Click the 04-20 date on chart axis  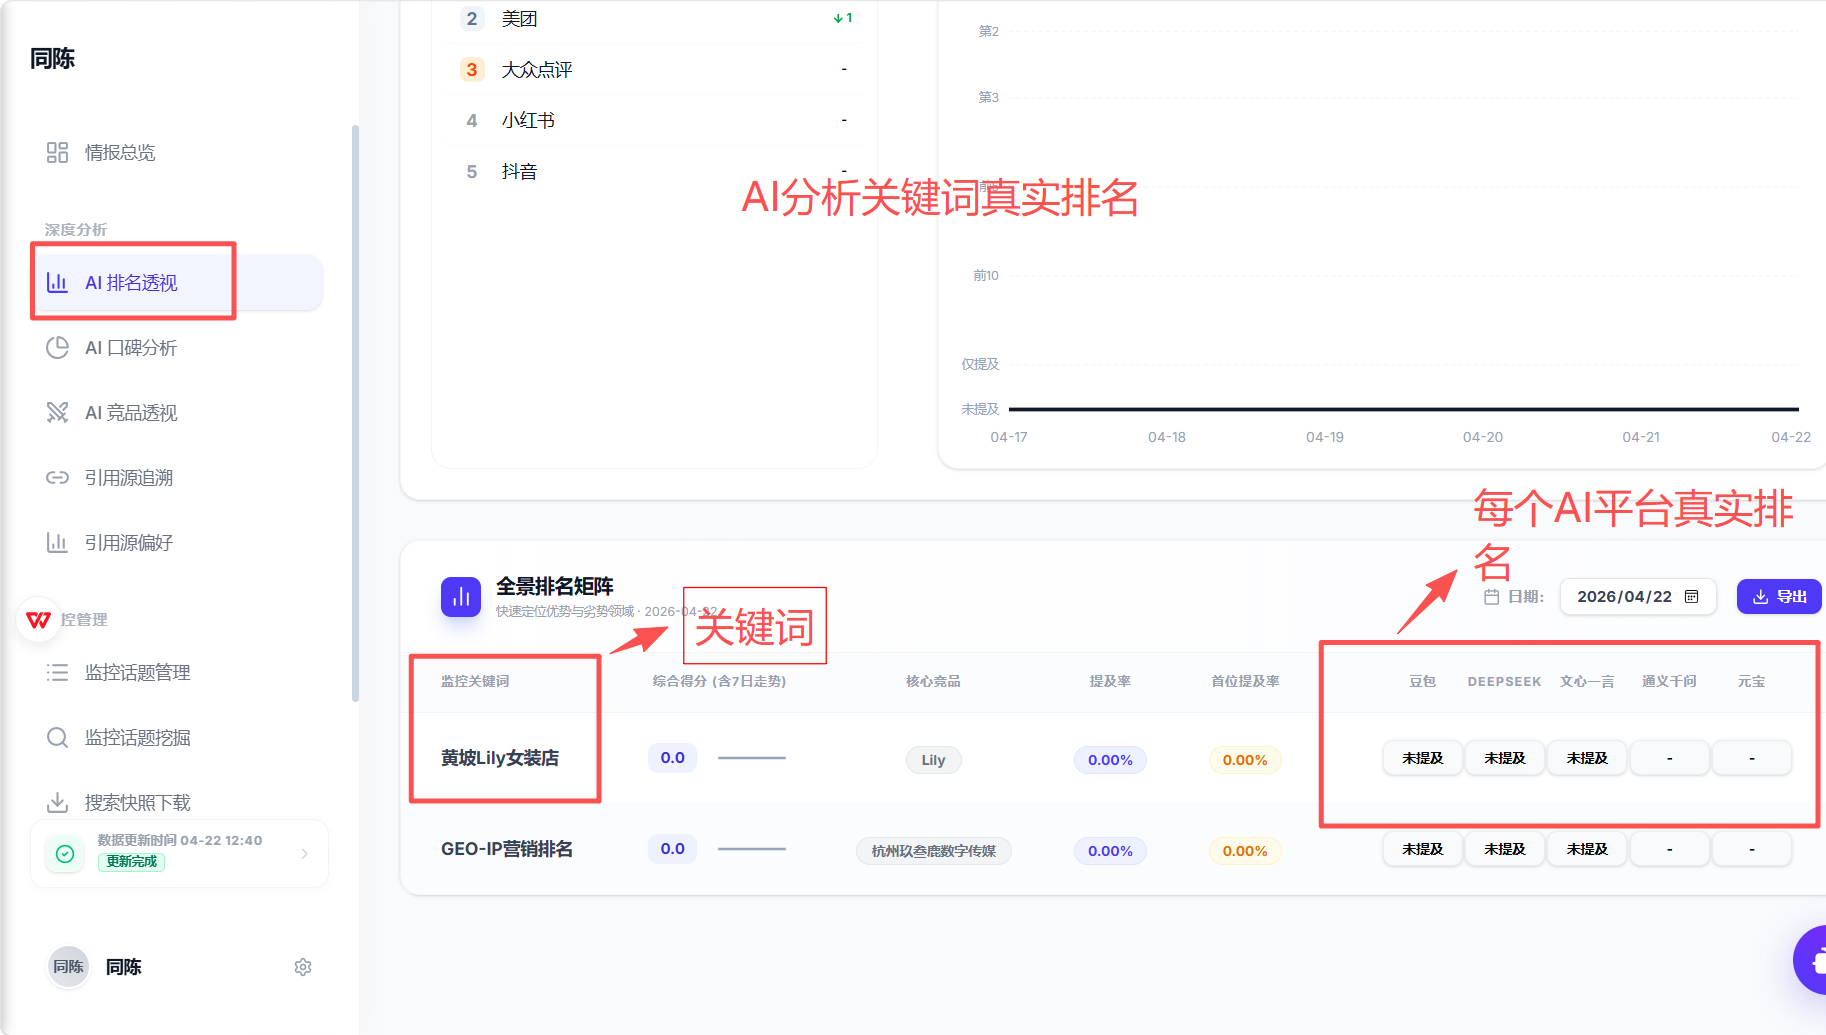1482,438
